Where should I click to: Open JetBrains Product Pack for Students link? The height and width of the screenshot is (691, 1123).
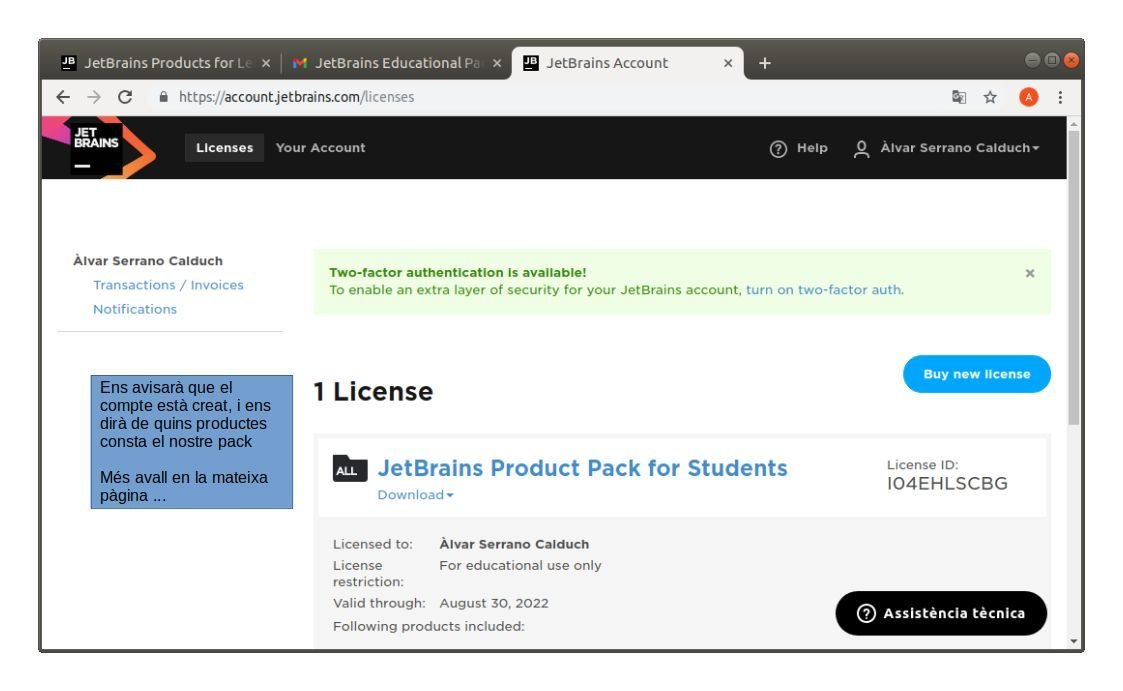tap(582, 468)
